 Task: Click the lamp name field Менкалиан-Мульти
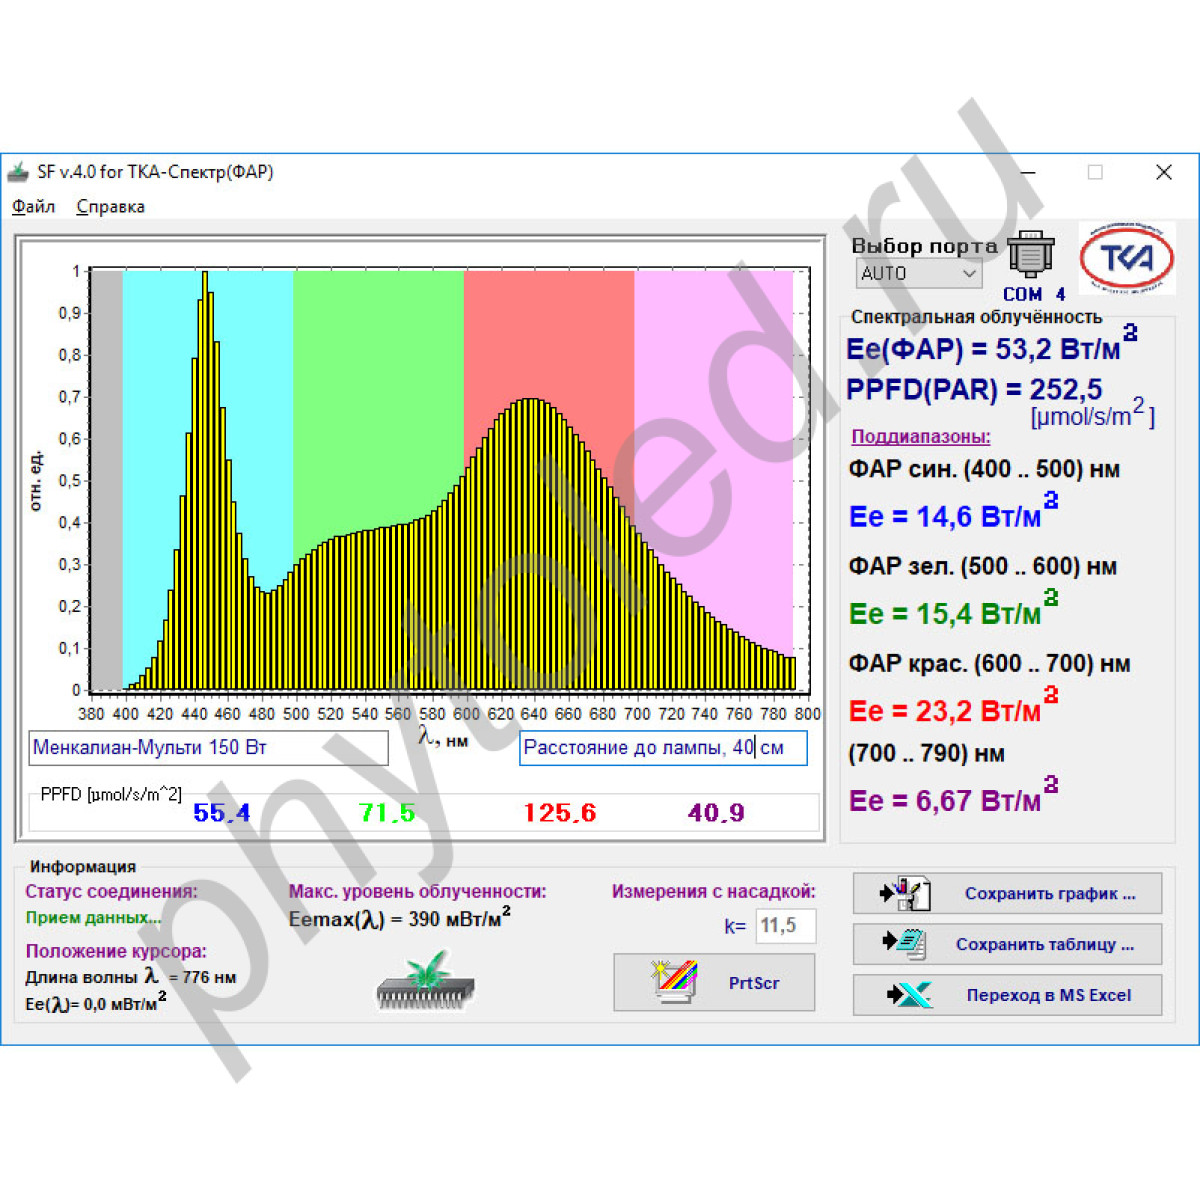(x=208, y=748)
